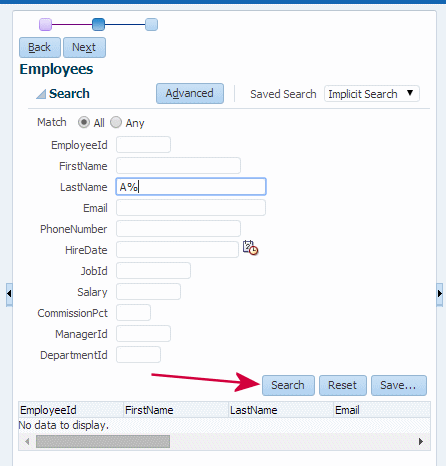Click the table scrollbar right arrow
446x466 pixels.
pyautogui.click(x=421, y=442)
